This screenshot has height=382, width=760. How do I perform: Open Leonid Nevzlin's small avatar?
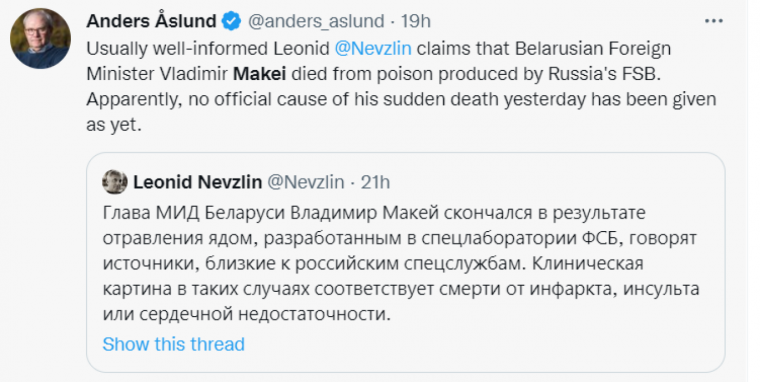click(x=115, y=182)
